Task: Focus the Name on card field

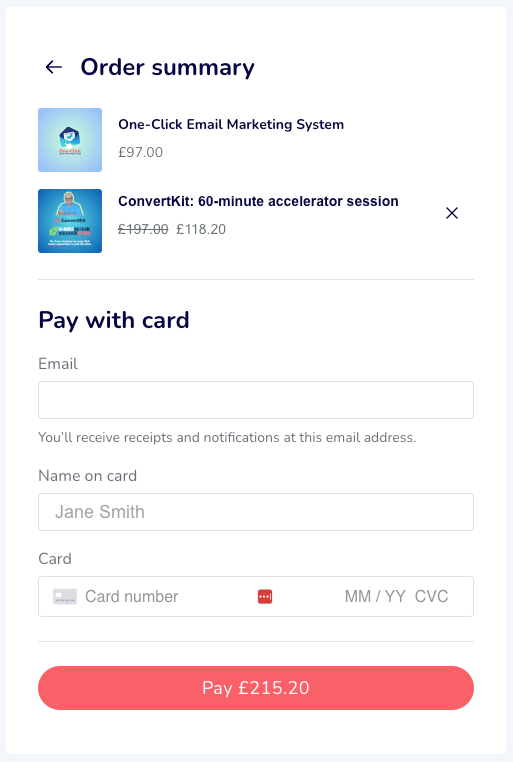Action: (256, 512)
